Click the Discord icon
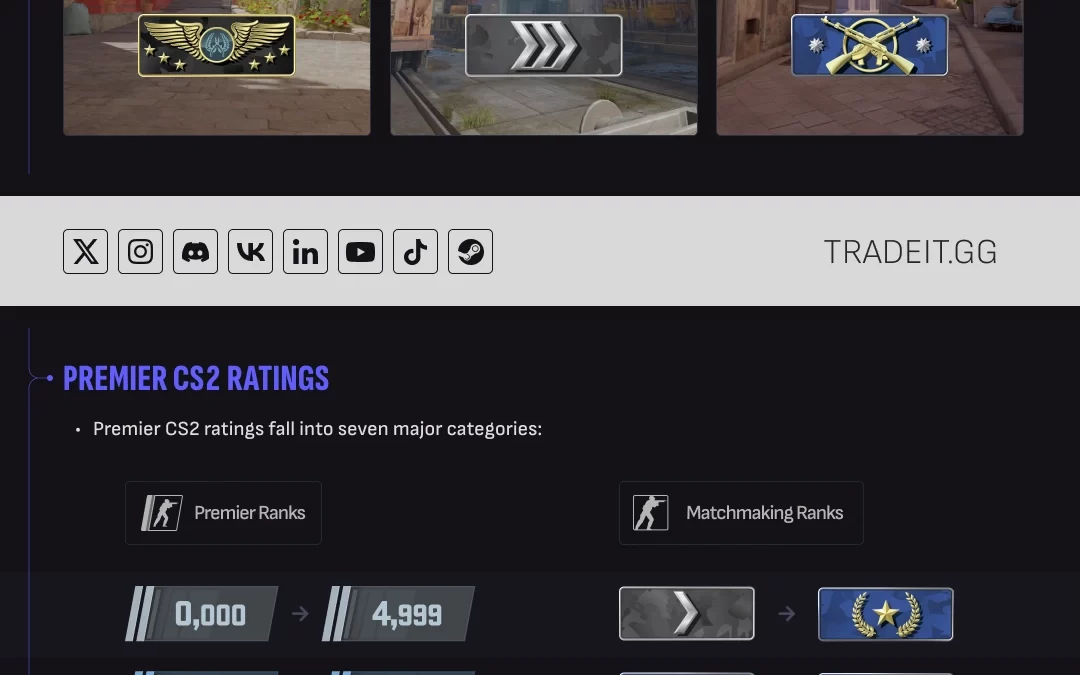 (195, 252)
